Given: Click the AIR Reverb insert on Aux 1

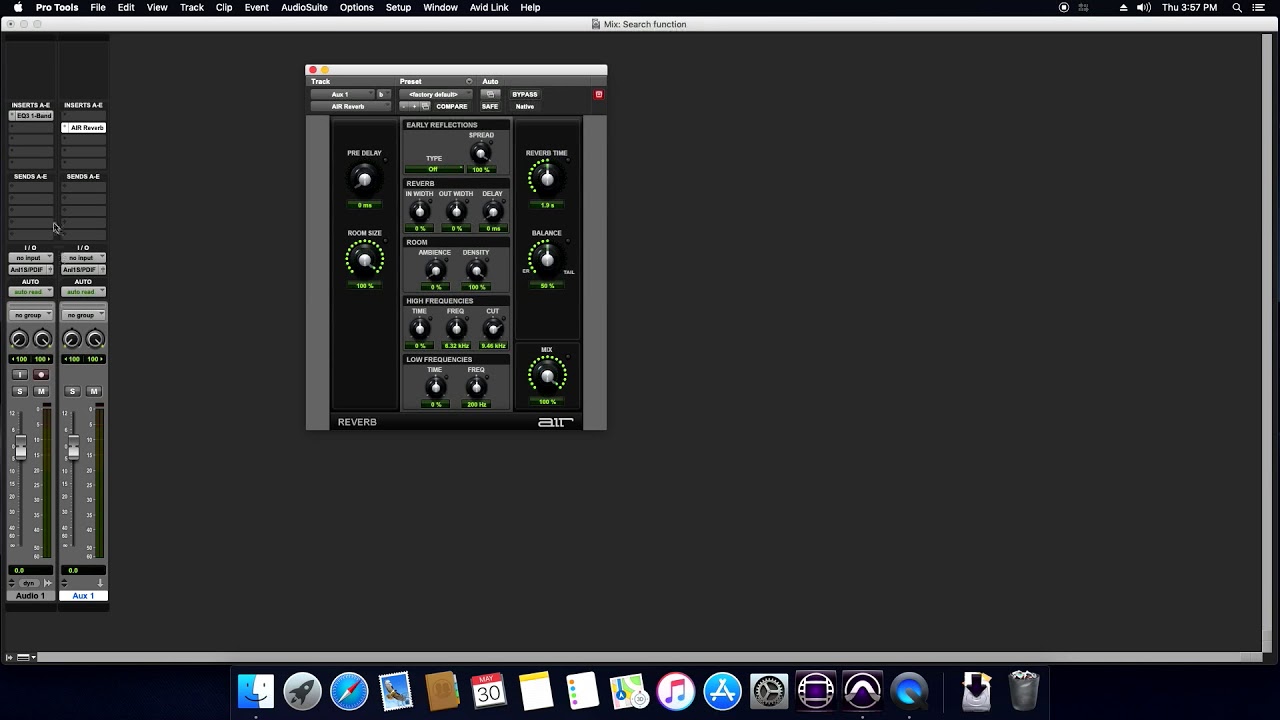Looking at the screenshot, I should point(84,128).
